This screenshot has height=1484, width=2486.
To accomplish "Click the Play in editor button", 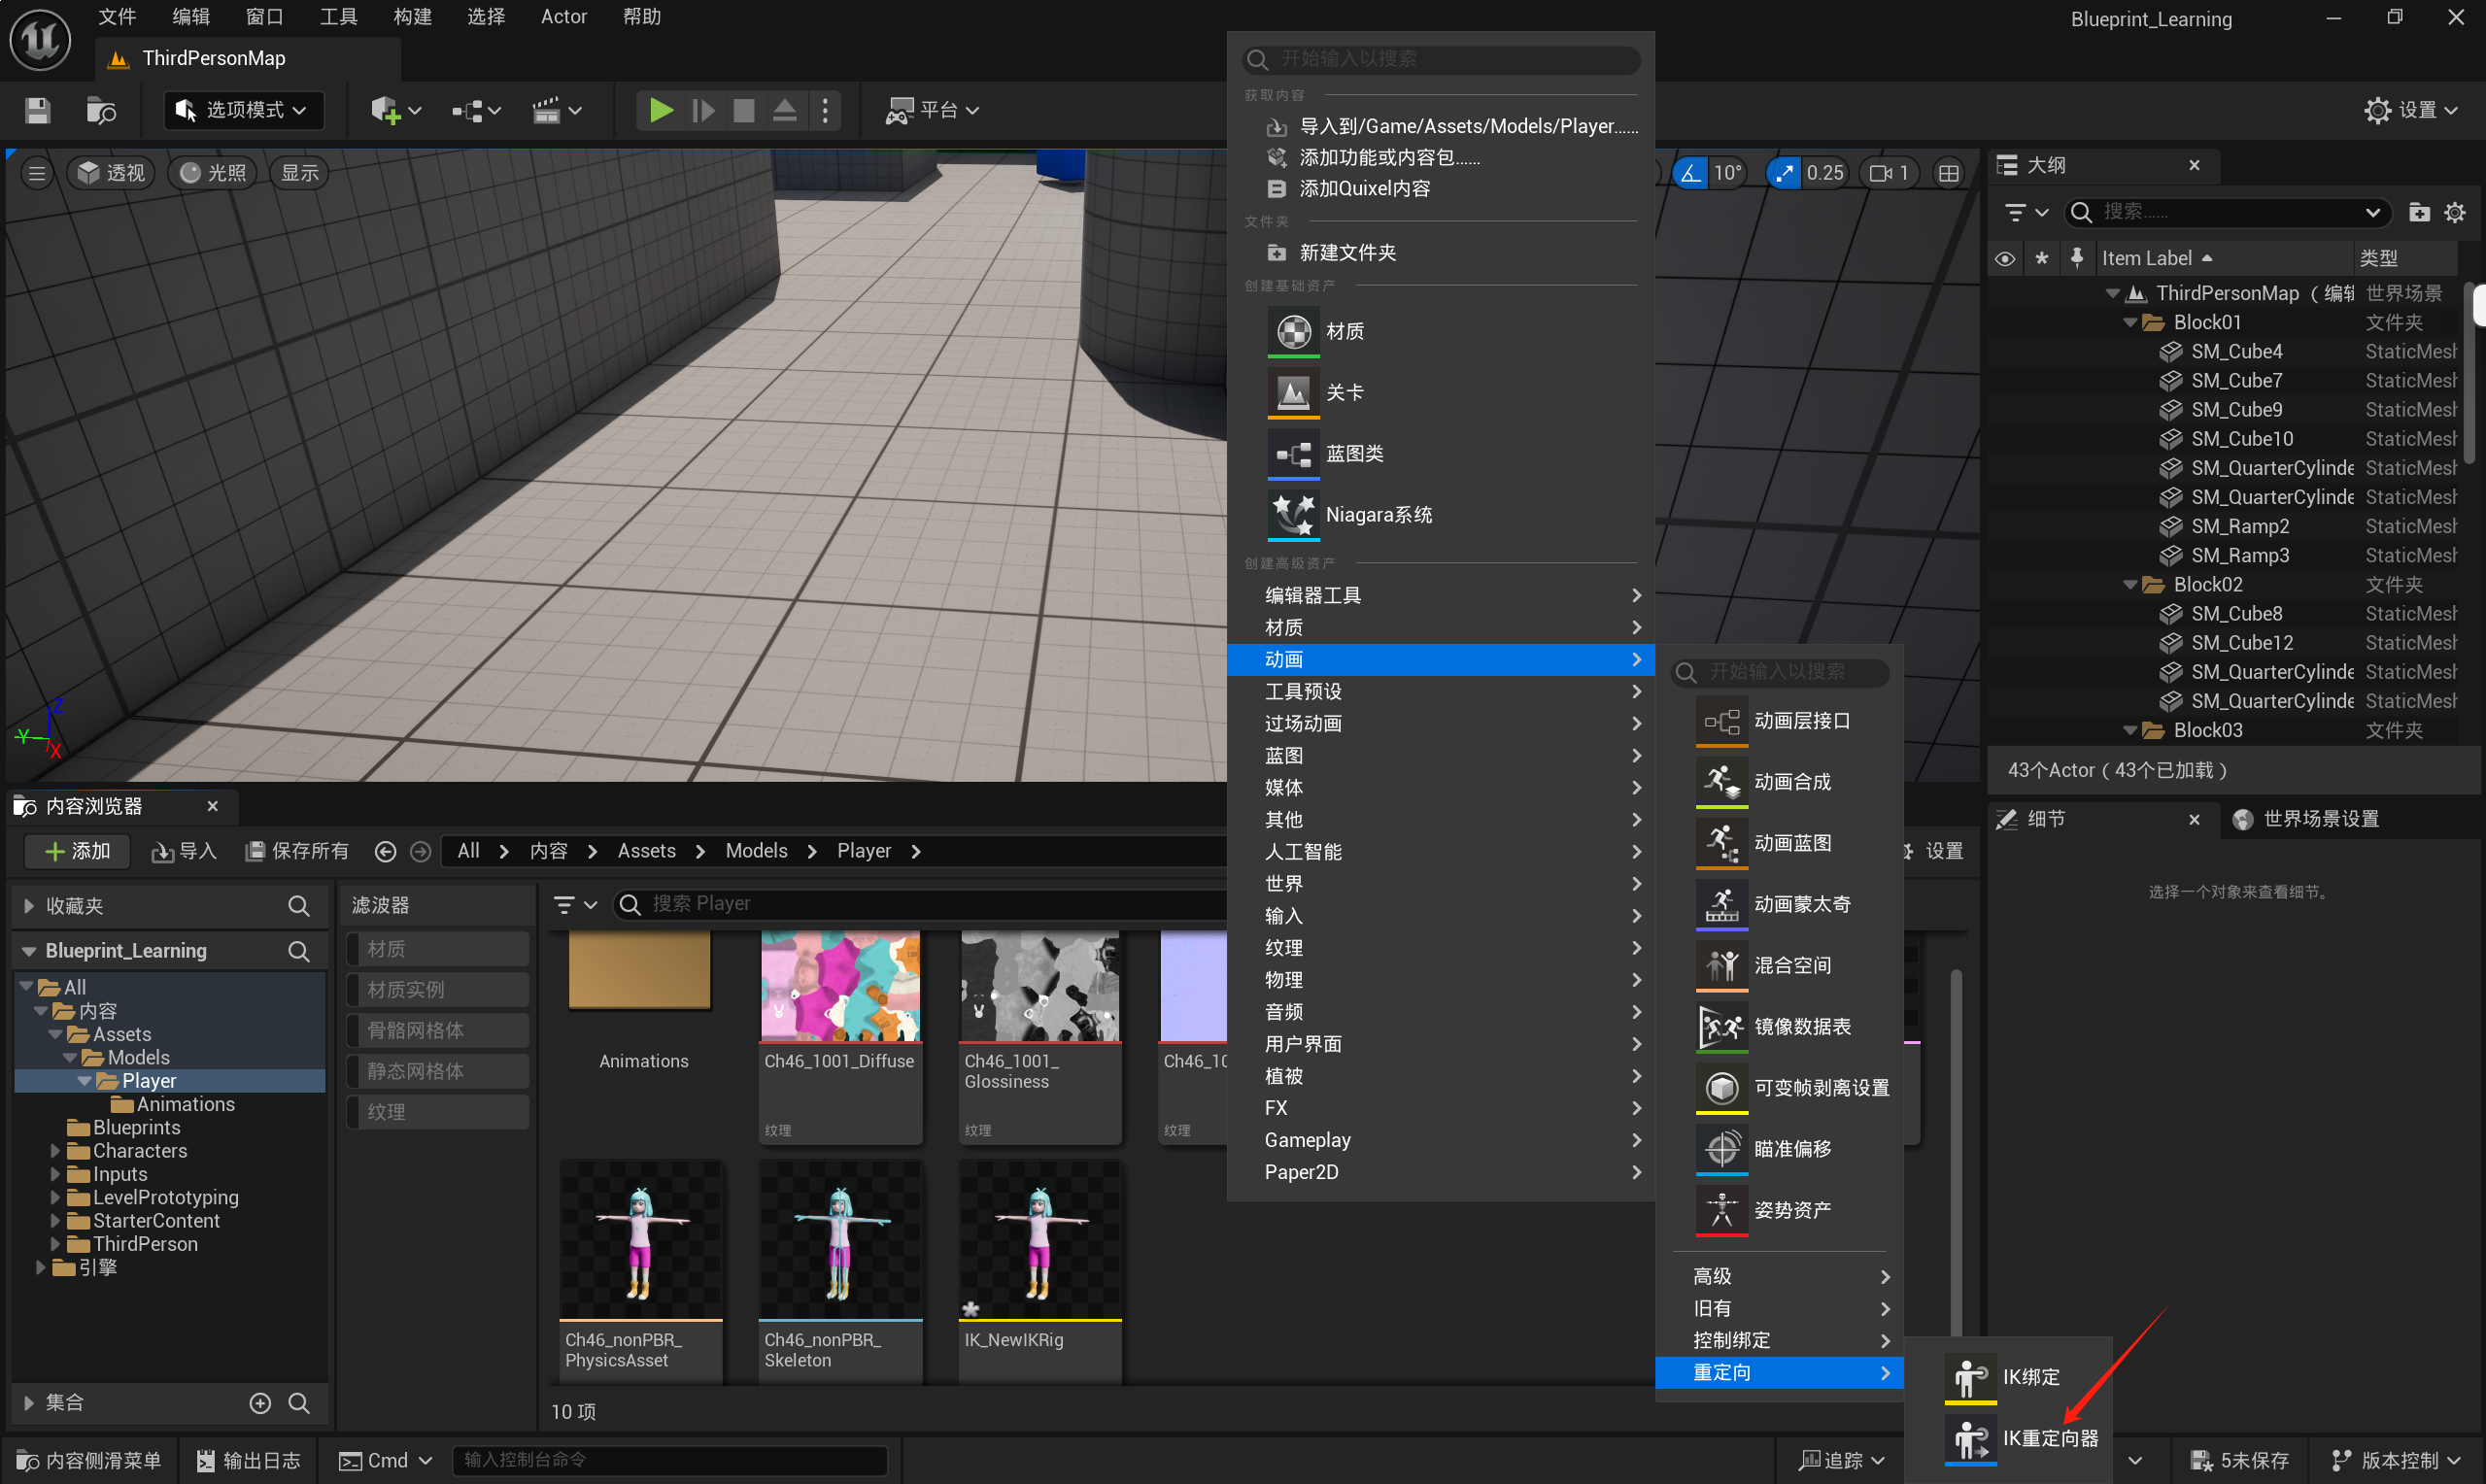I will click(661, 110).
